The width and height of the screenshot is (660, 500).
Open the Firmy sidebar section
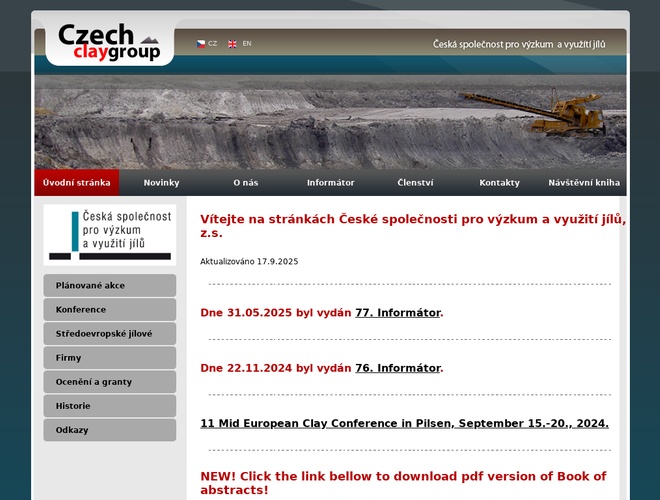[x=109, y=358]
